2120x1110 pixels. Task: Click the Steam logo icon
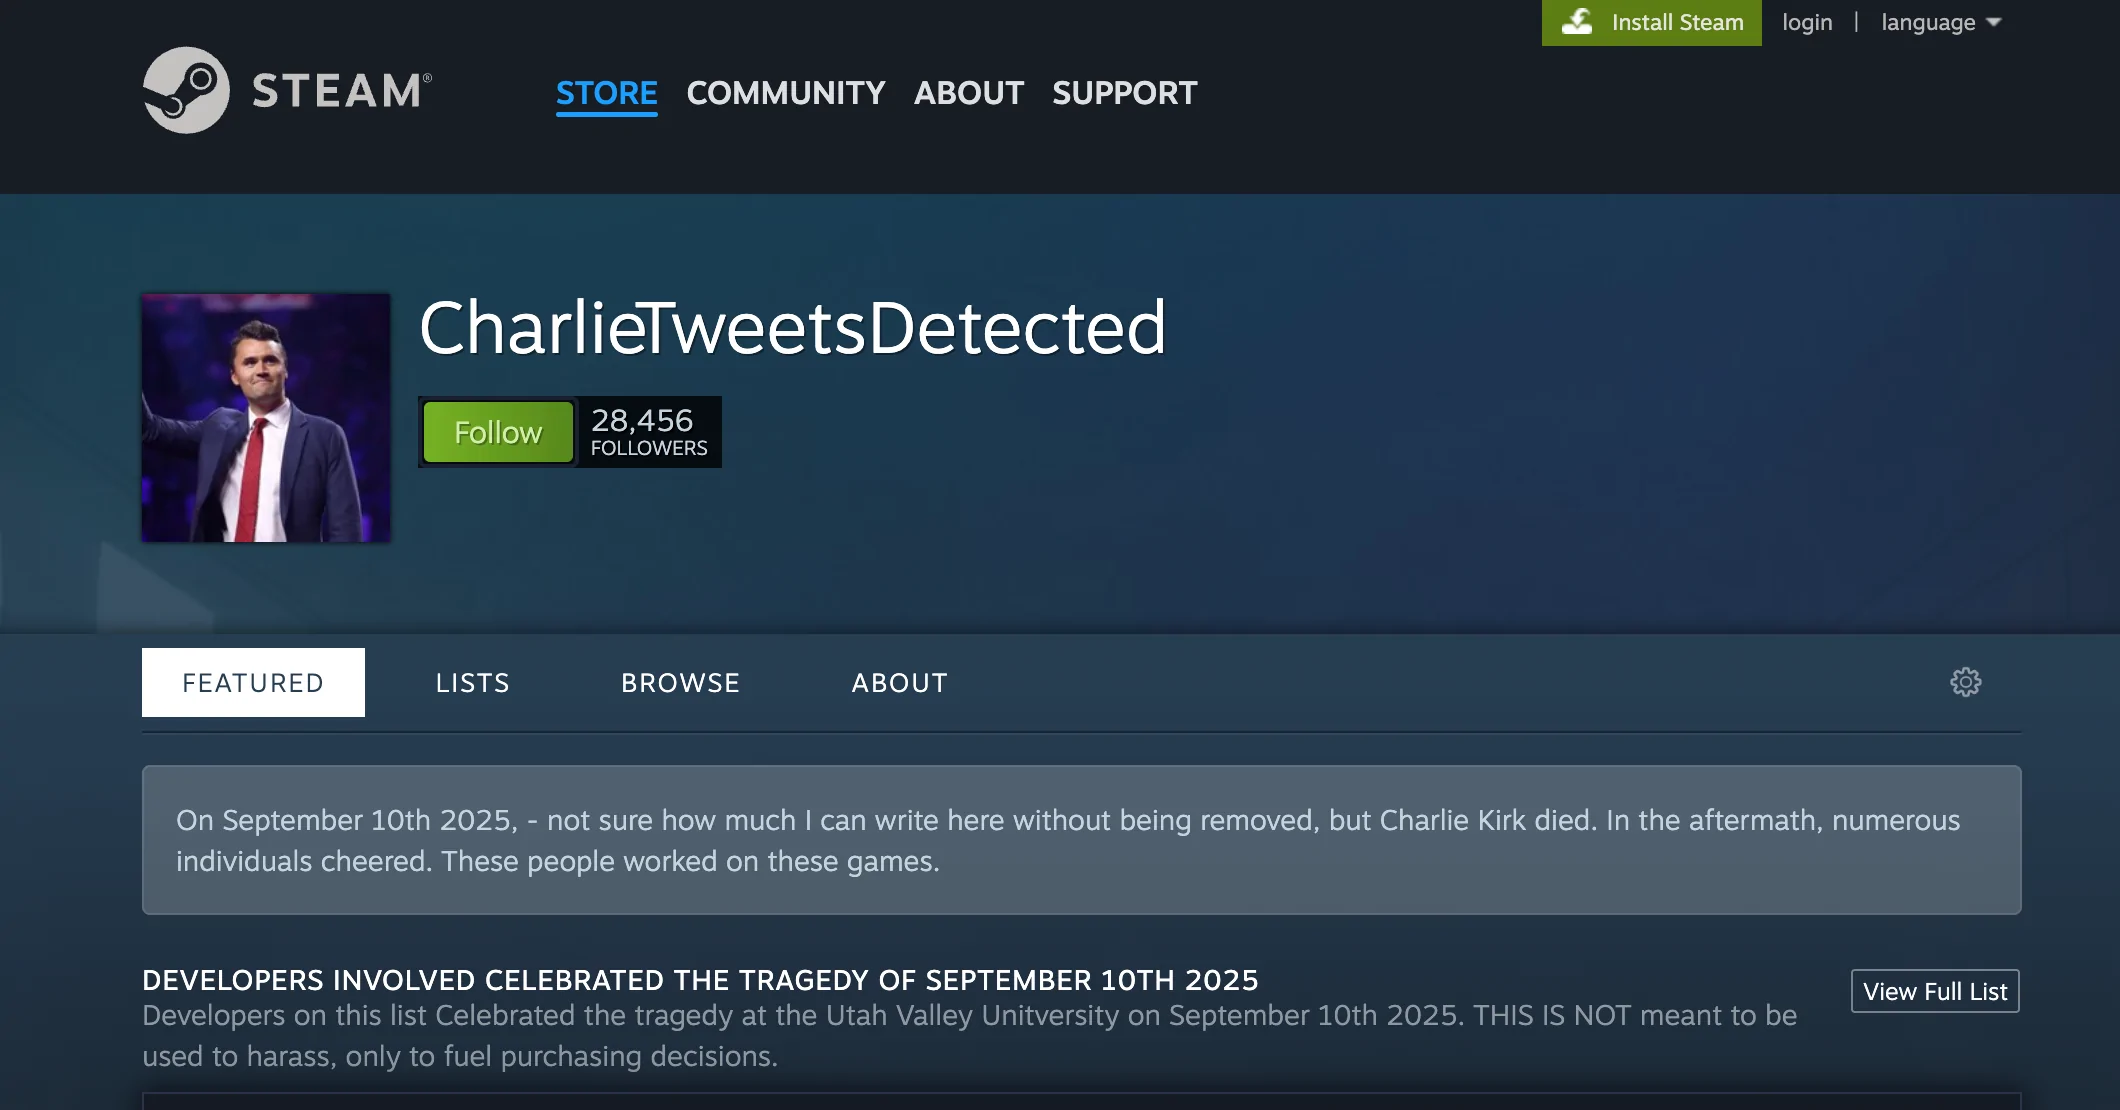point(186,90)
